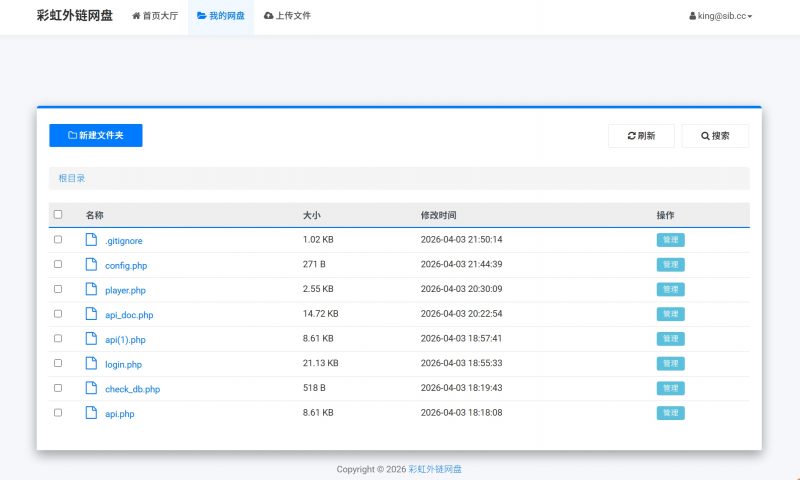
Task: Click 管理 button for the config.php row
Action: tap(670, 265)
